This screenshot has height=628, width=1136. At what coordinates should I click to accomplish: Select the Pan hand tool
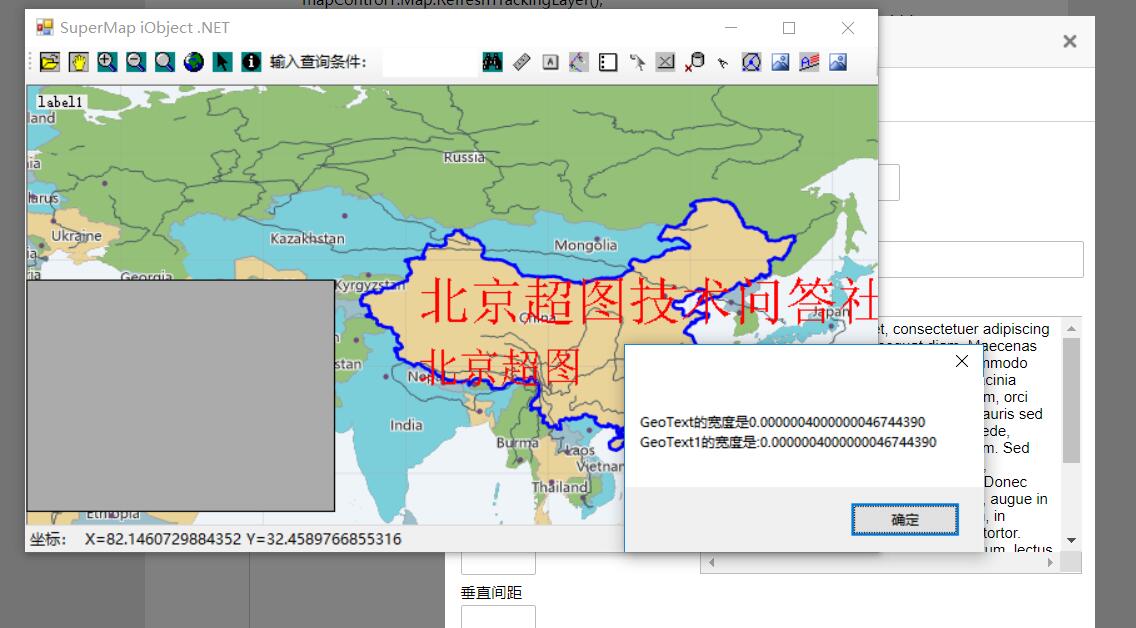(x=78, y=62)
